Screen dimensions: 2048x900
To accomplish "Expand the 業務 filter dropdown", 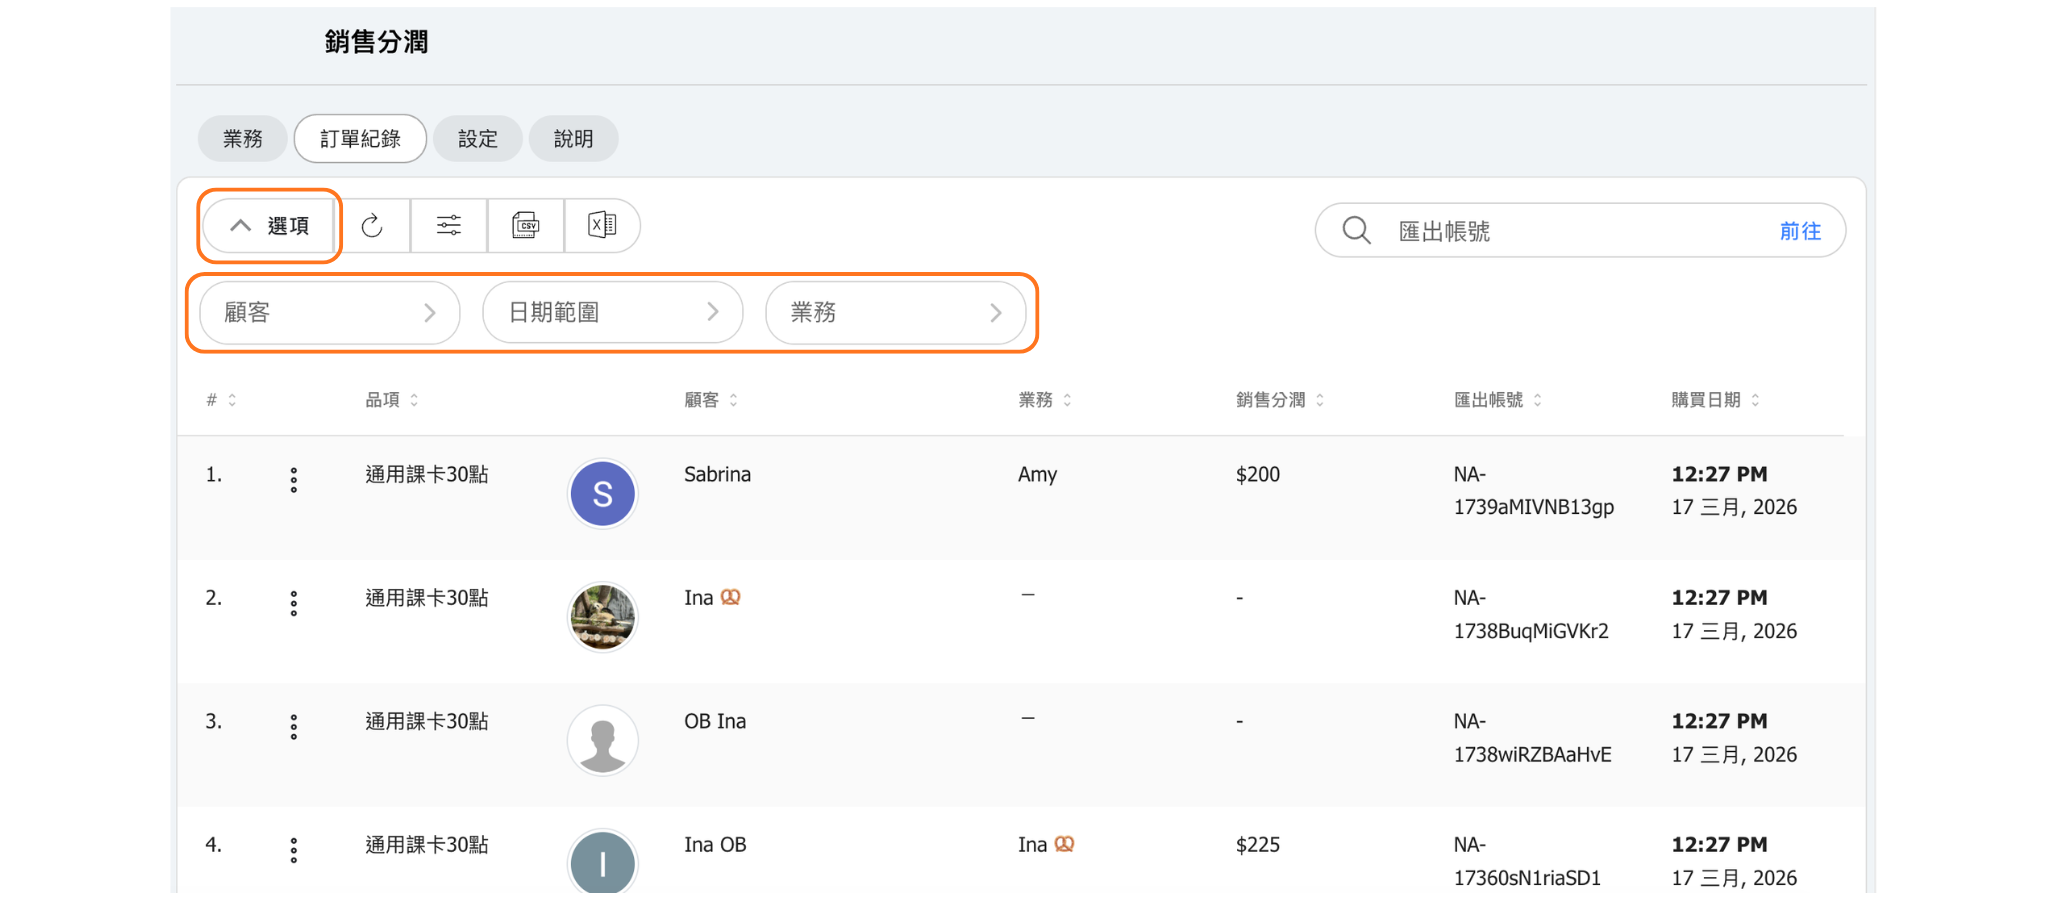I will point(895,313).
